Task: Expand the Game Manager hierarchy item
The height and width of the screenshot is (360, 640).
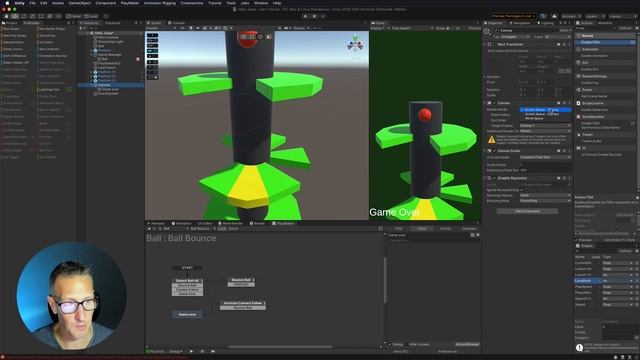Action: coord(91,54)
